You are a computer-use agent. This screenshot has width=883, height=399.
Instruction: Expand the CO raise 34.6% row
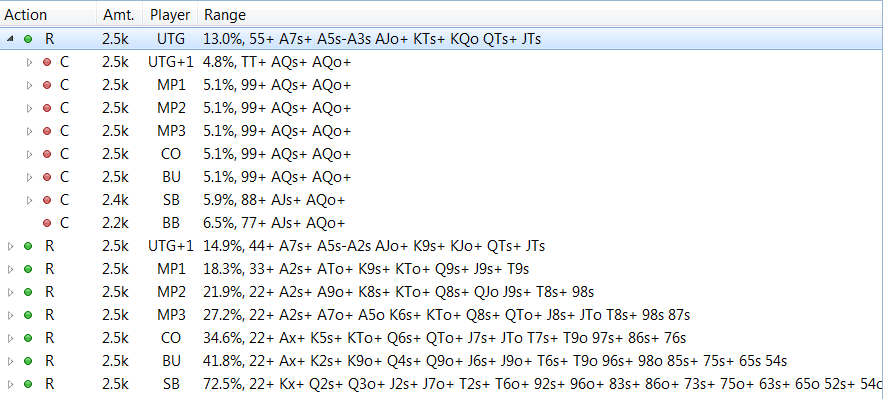click(10, 339)
